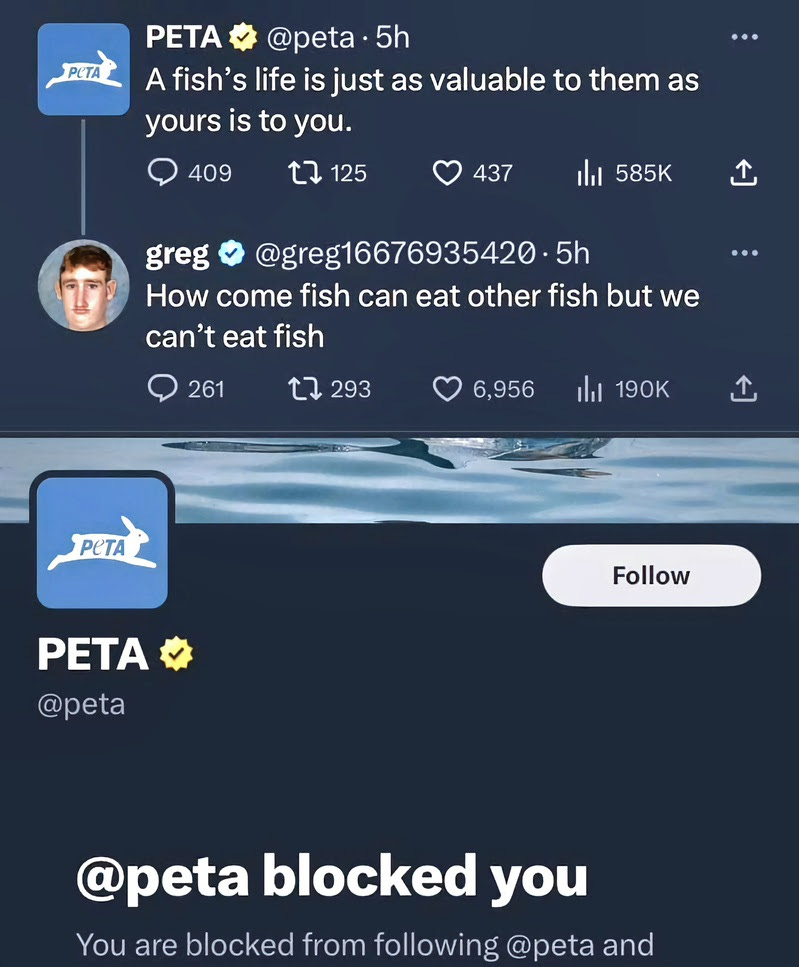799x967 pixels.
Task: Click the Follow button on PETA profile
Action: pyautogui.click(x=651, y=575)
